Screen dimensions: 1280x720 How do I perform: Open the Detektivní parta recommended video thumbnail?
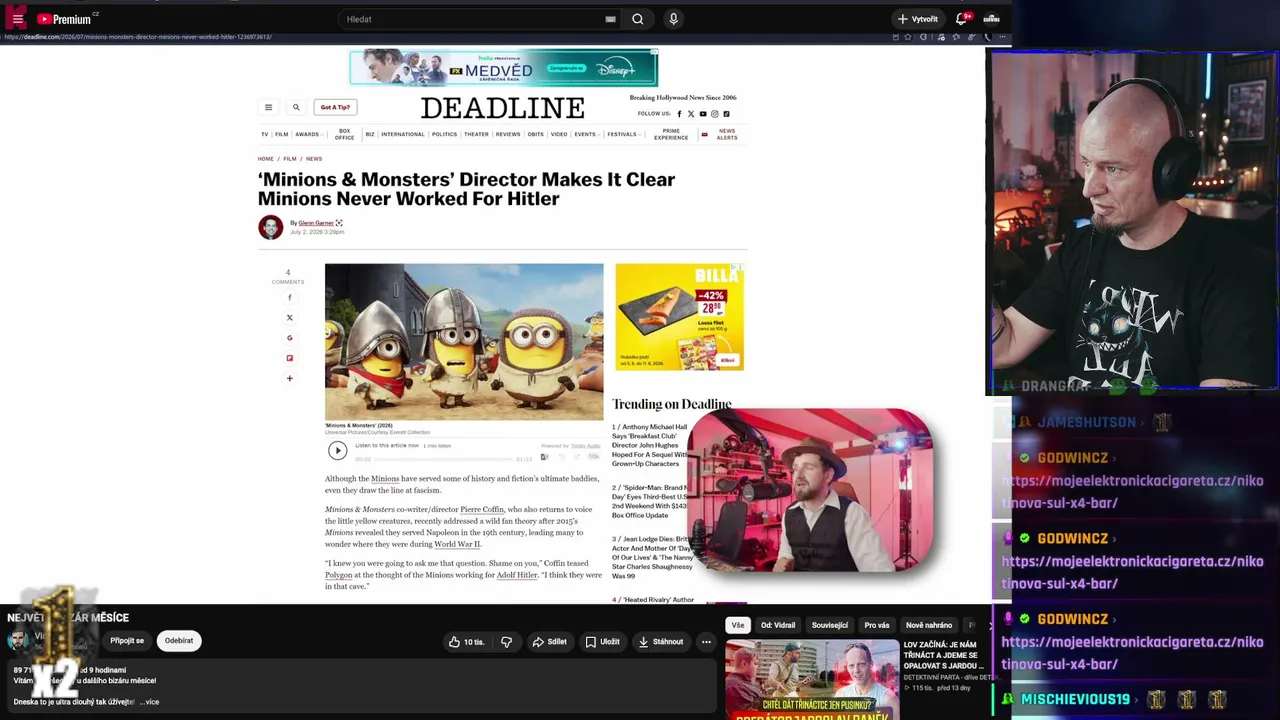pos(812,681)
